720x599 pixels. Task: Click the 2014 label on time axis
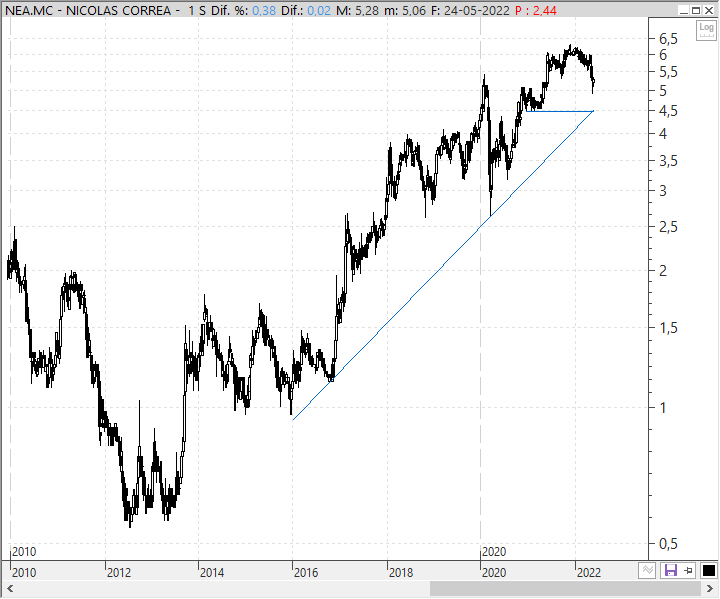[212, 572]
